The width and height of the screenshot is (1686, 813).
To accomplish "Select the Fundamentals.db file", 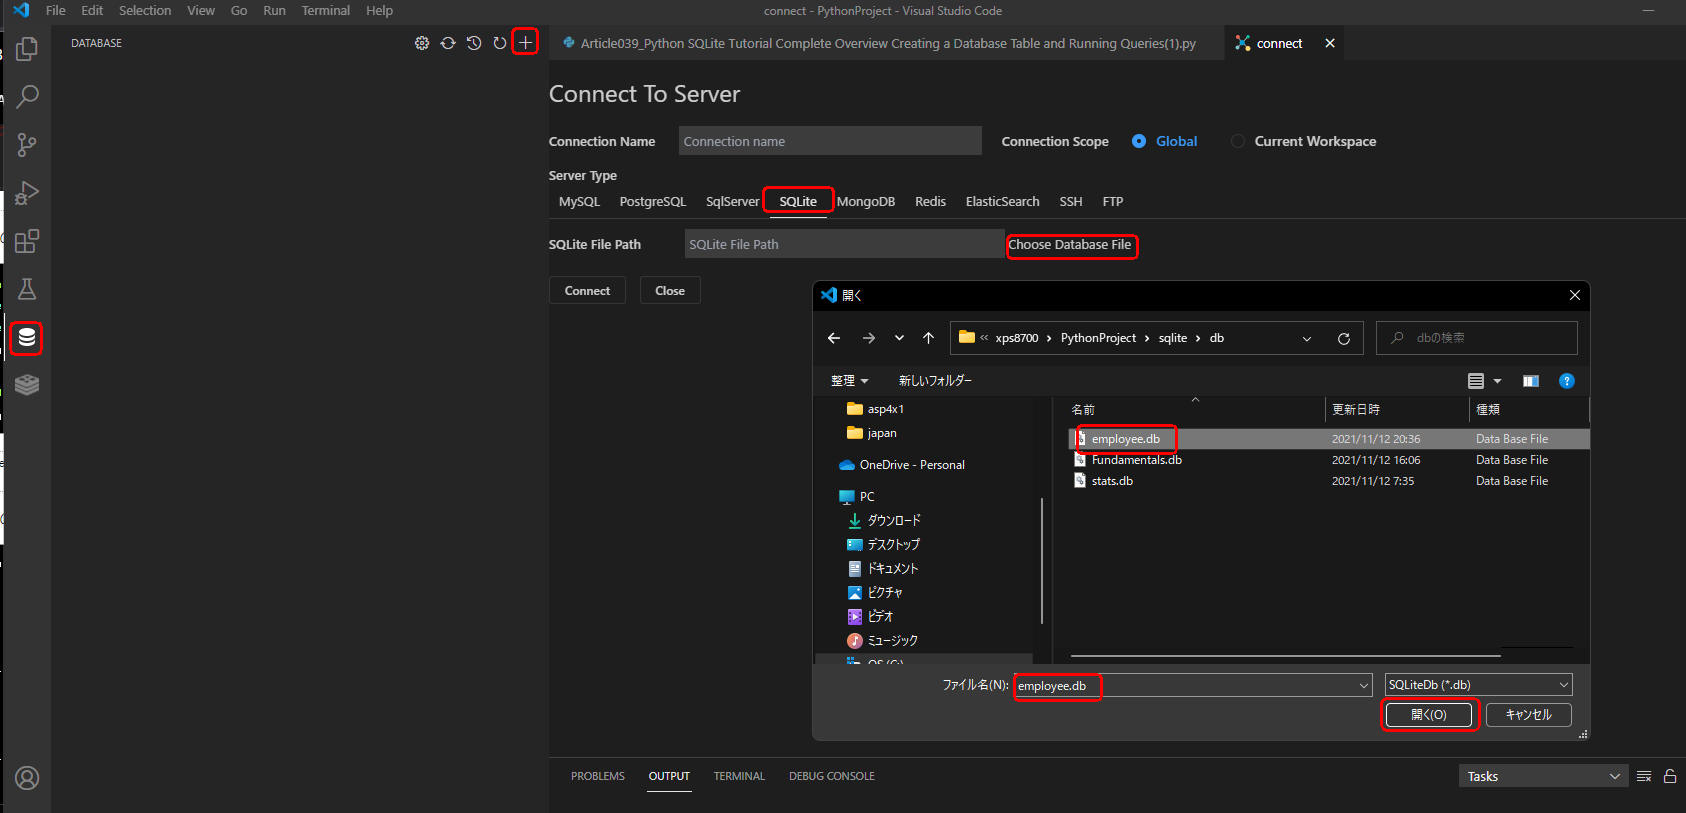I will [x=1136, y=460].
